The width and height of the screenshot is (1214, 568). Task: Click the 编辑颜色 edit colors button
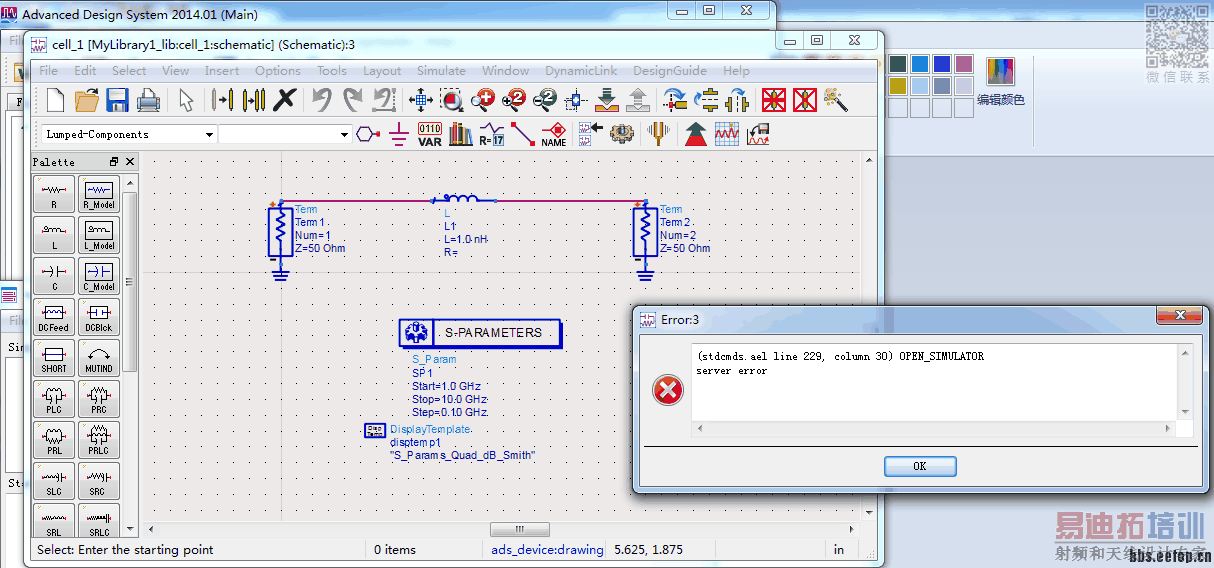pyautogui.click(x=1000, y=81)
